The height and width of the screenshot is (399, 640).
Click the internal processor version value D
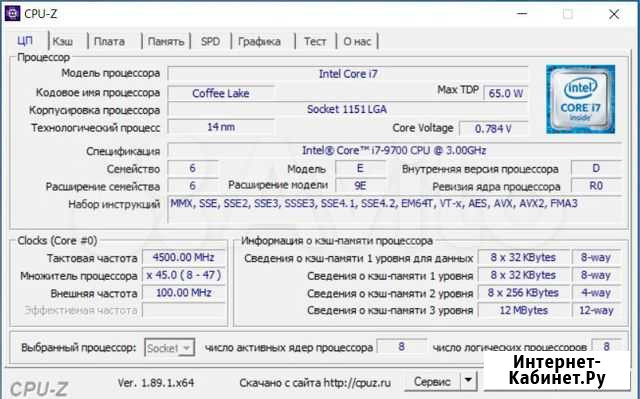point(596,168)
